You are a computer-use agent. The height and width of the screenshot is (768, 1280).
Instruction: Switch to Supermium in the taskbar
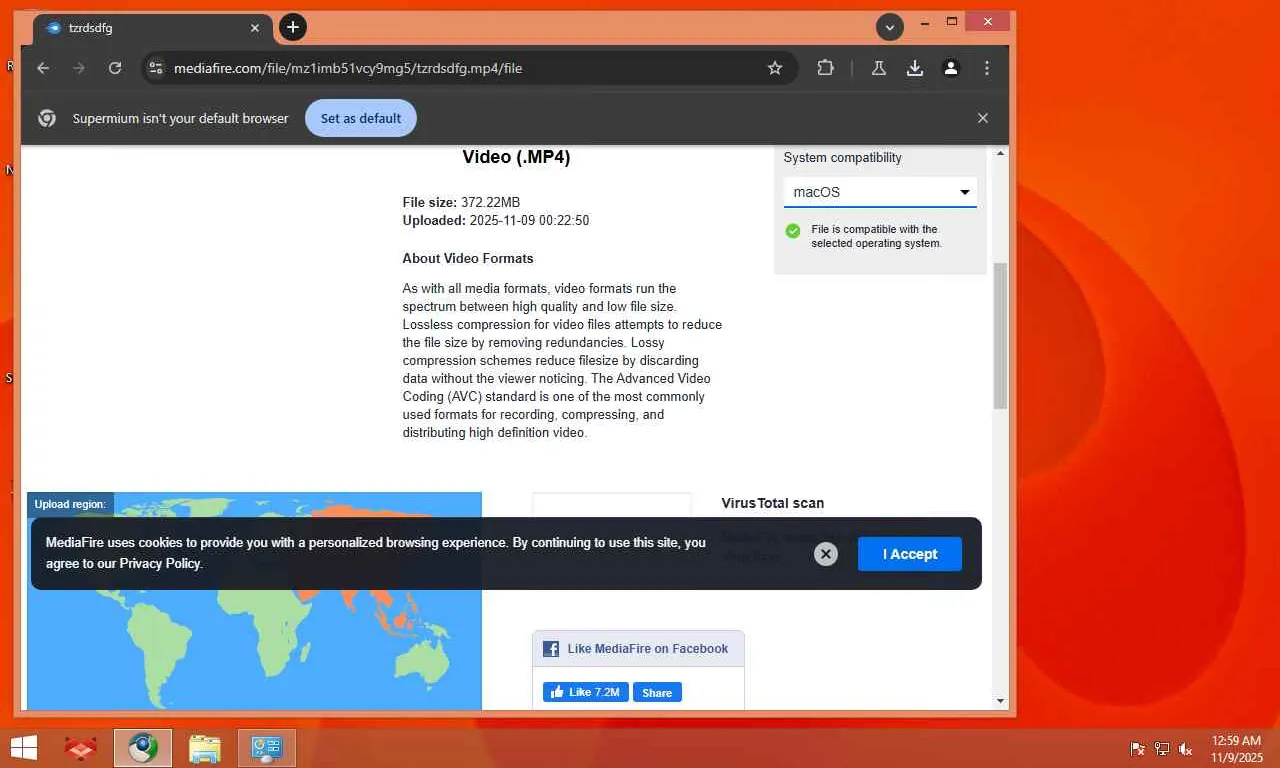pyautogui.click(x=143, y=748)
